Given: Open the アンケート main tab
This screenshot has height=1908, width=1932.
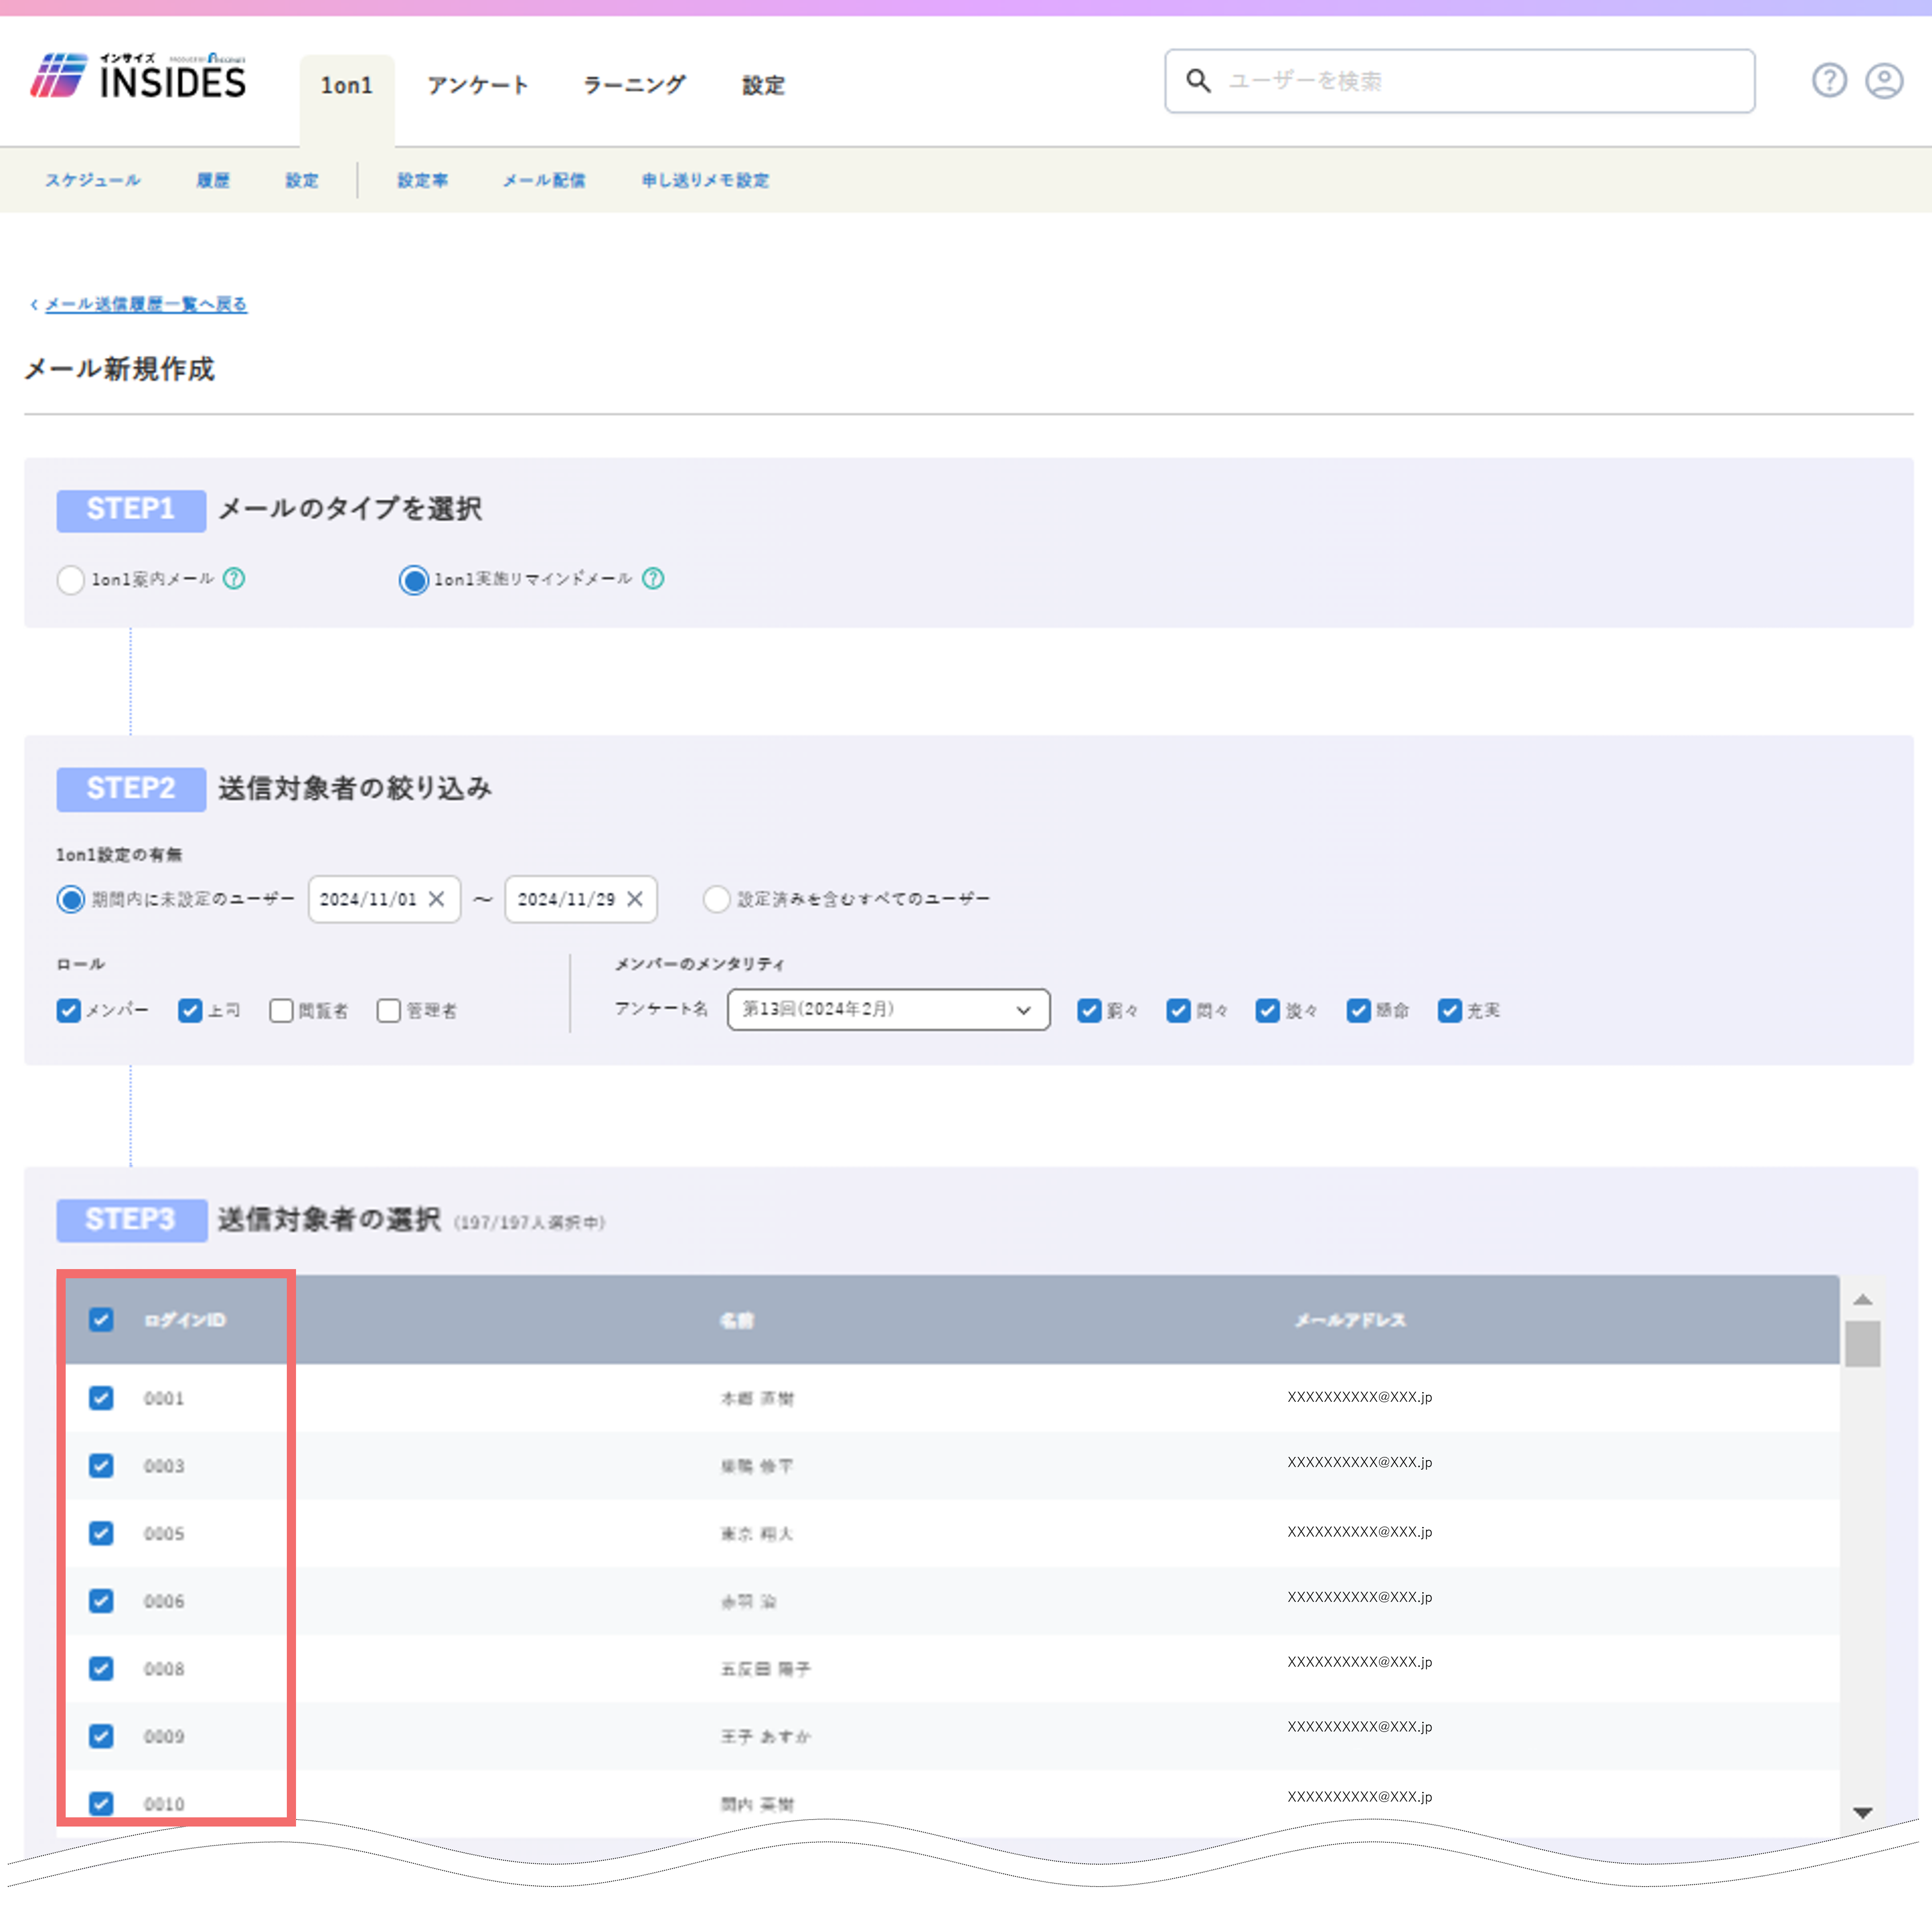Looking at the screenshot, I should [x=478, y=86].
